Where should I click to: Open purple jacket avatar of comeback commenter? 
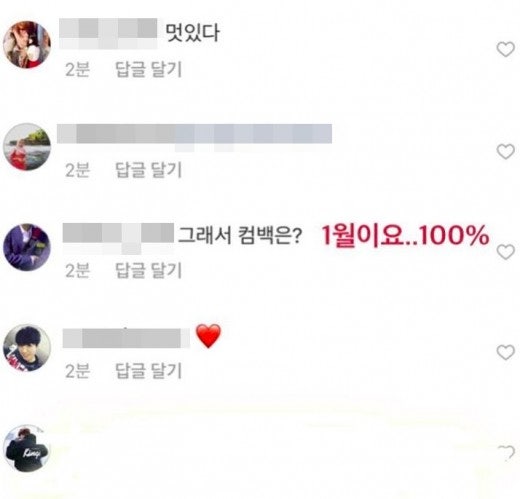tap(27, 247)
